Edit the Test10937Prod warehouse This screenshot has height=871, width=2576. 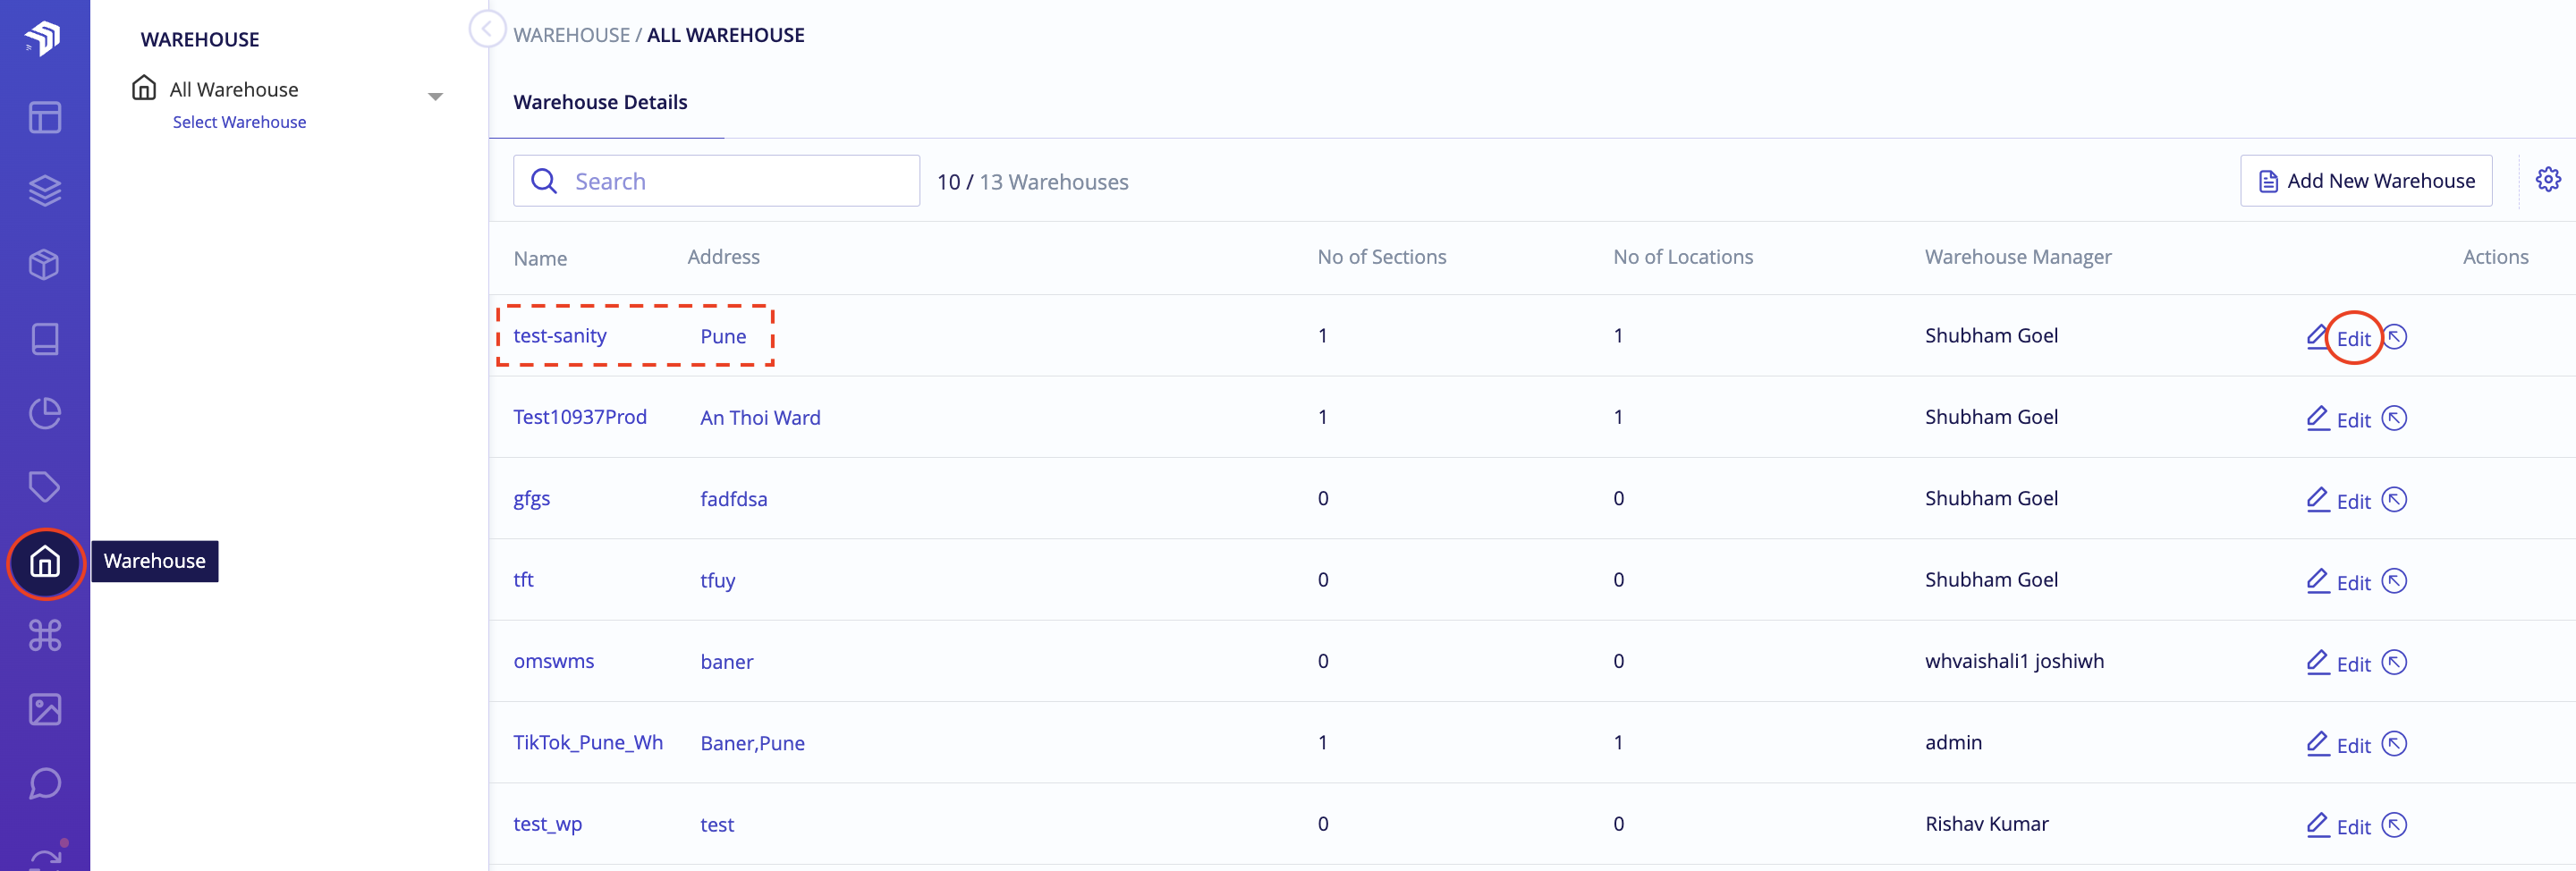pos(2353,420)
